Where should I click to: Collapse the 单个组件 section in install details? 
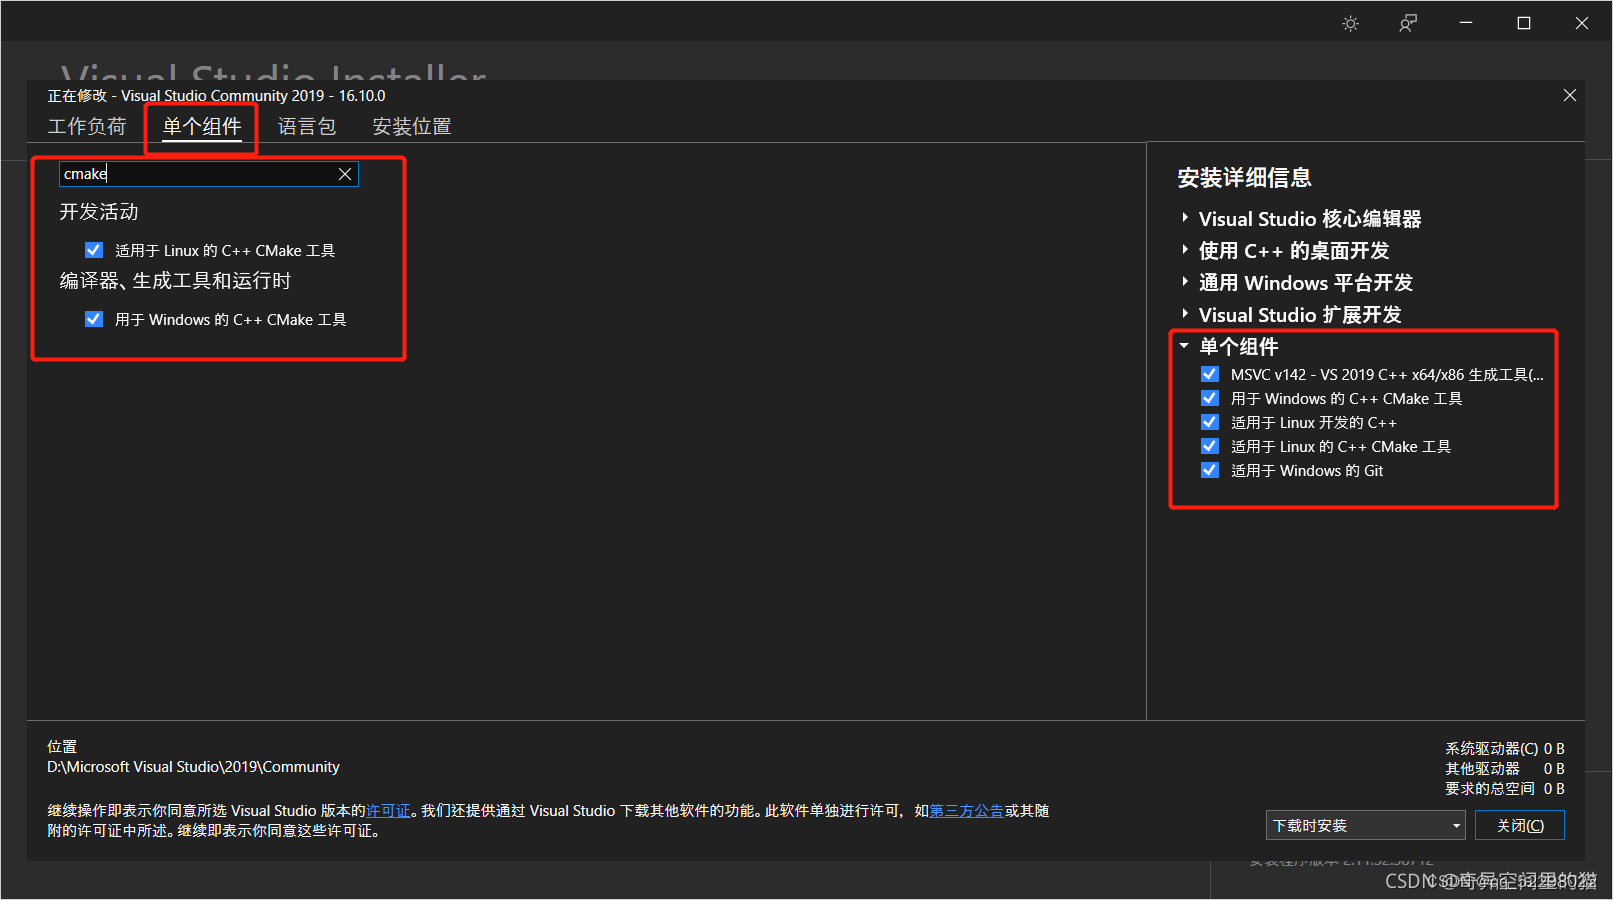point(1184,345)
